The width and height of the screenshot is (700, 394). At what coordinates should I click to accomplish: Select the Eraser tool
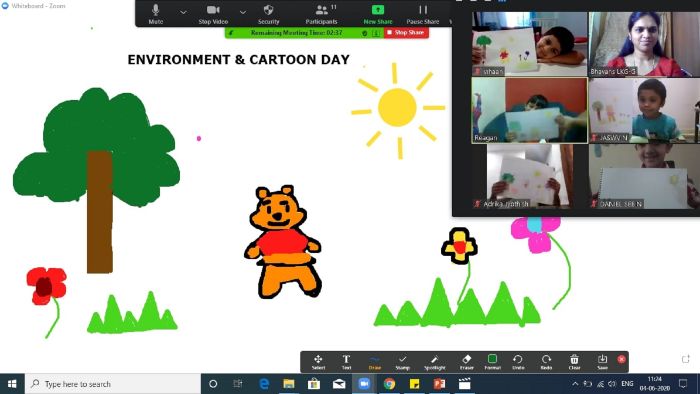467,362
